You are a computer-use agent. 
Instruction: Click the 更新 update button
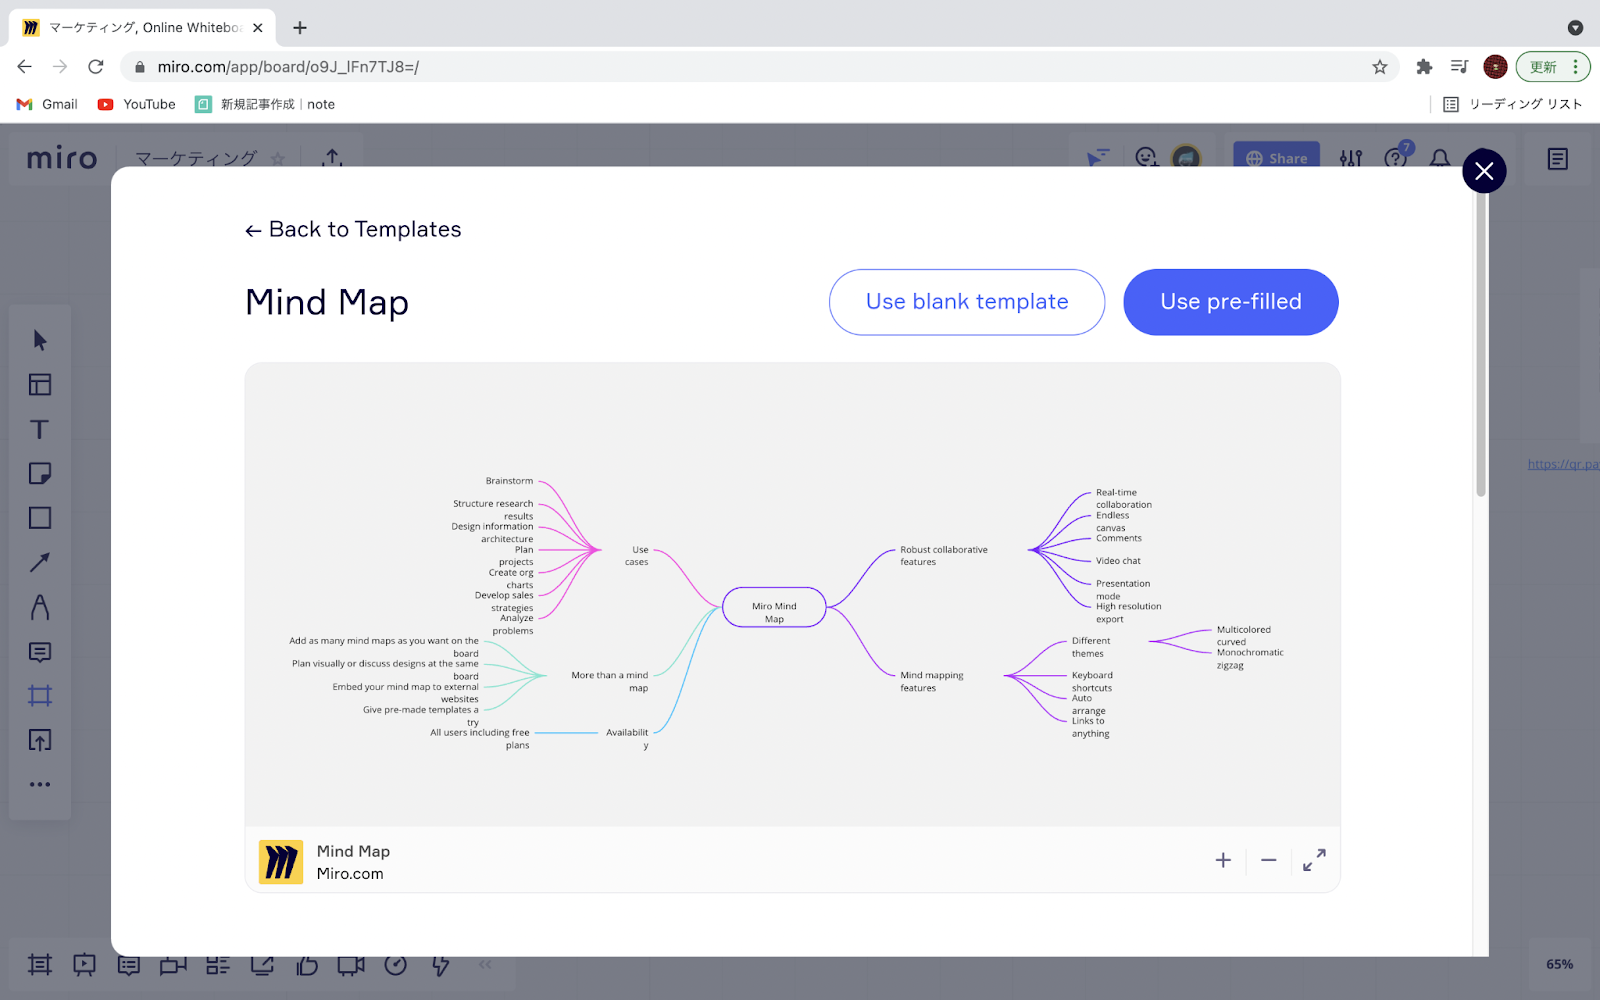pyautogui.click(x=1553, y=67)
